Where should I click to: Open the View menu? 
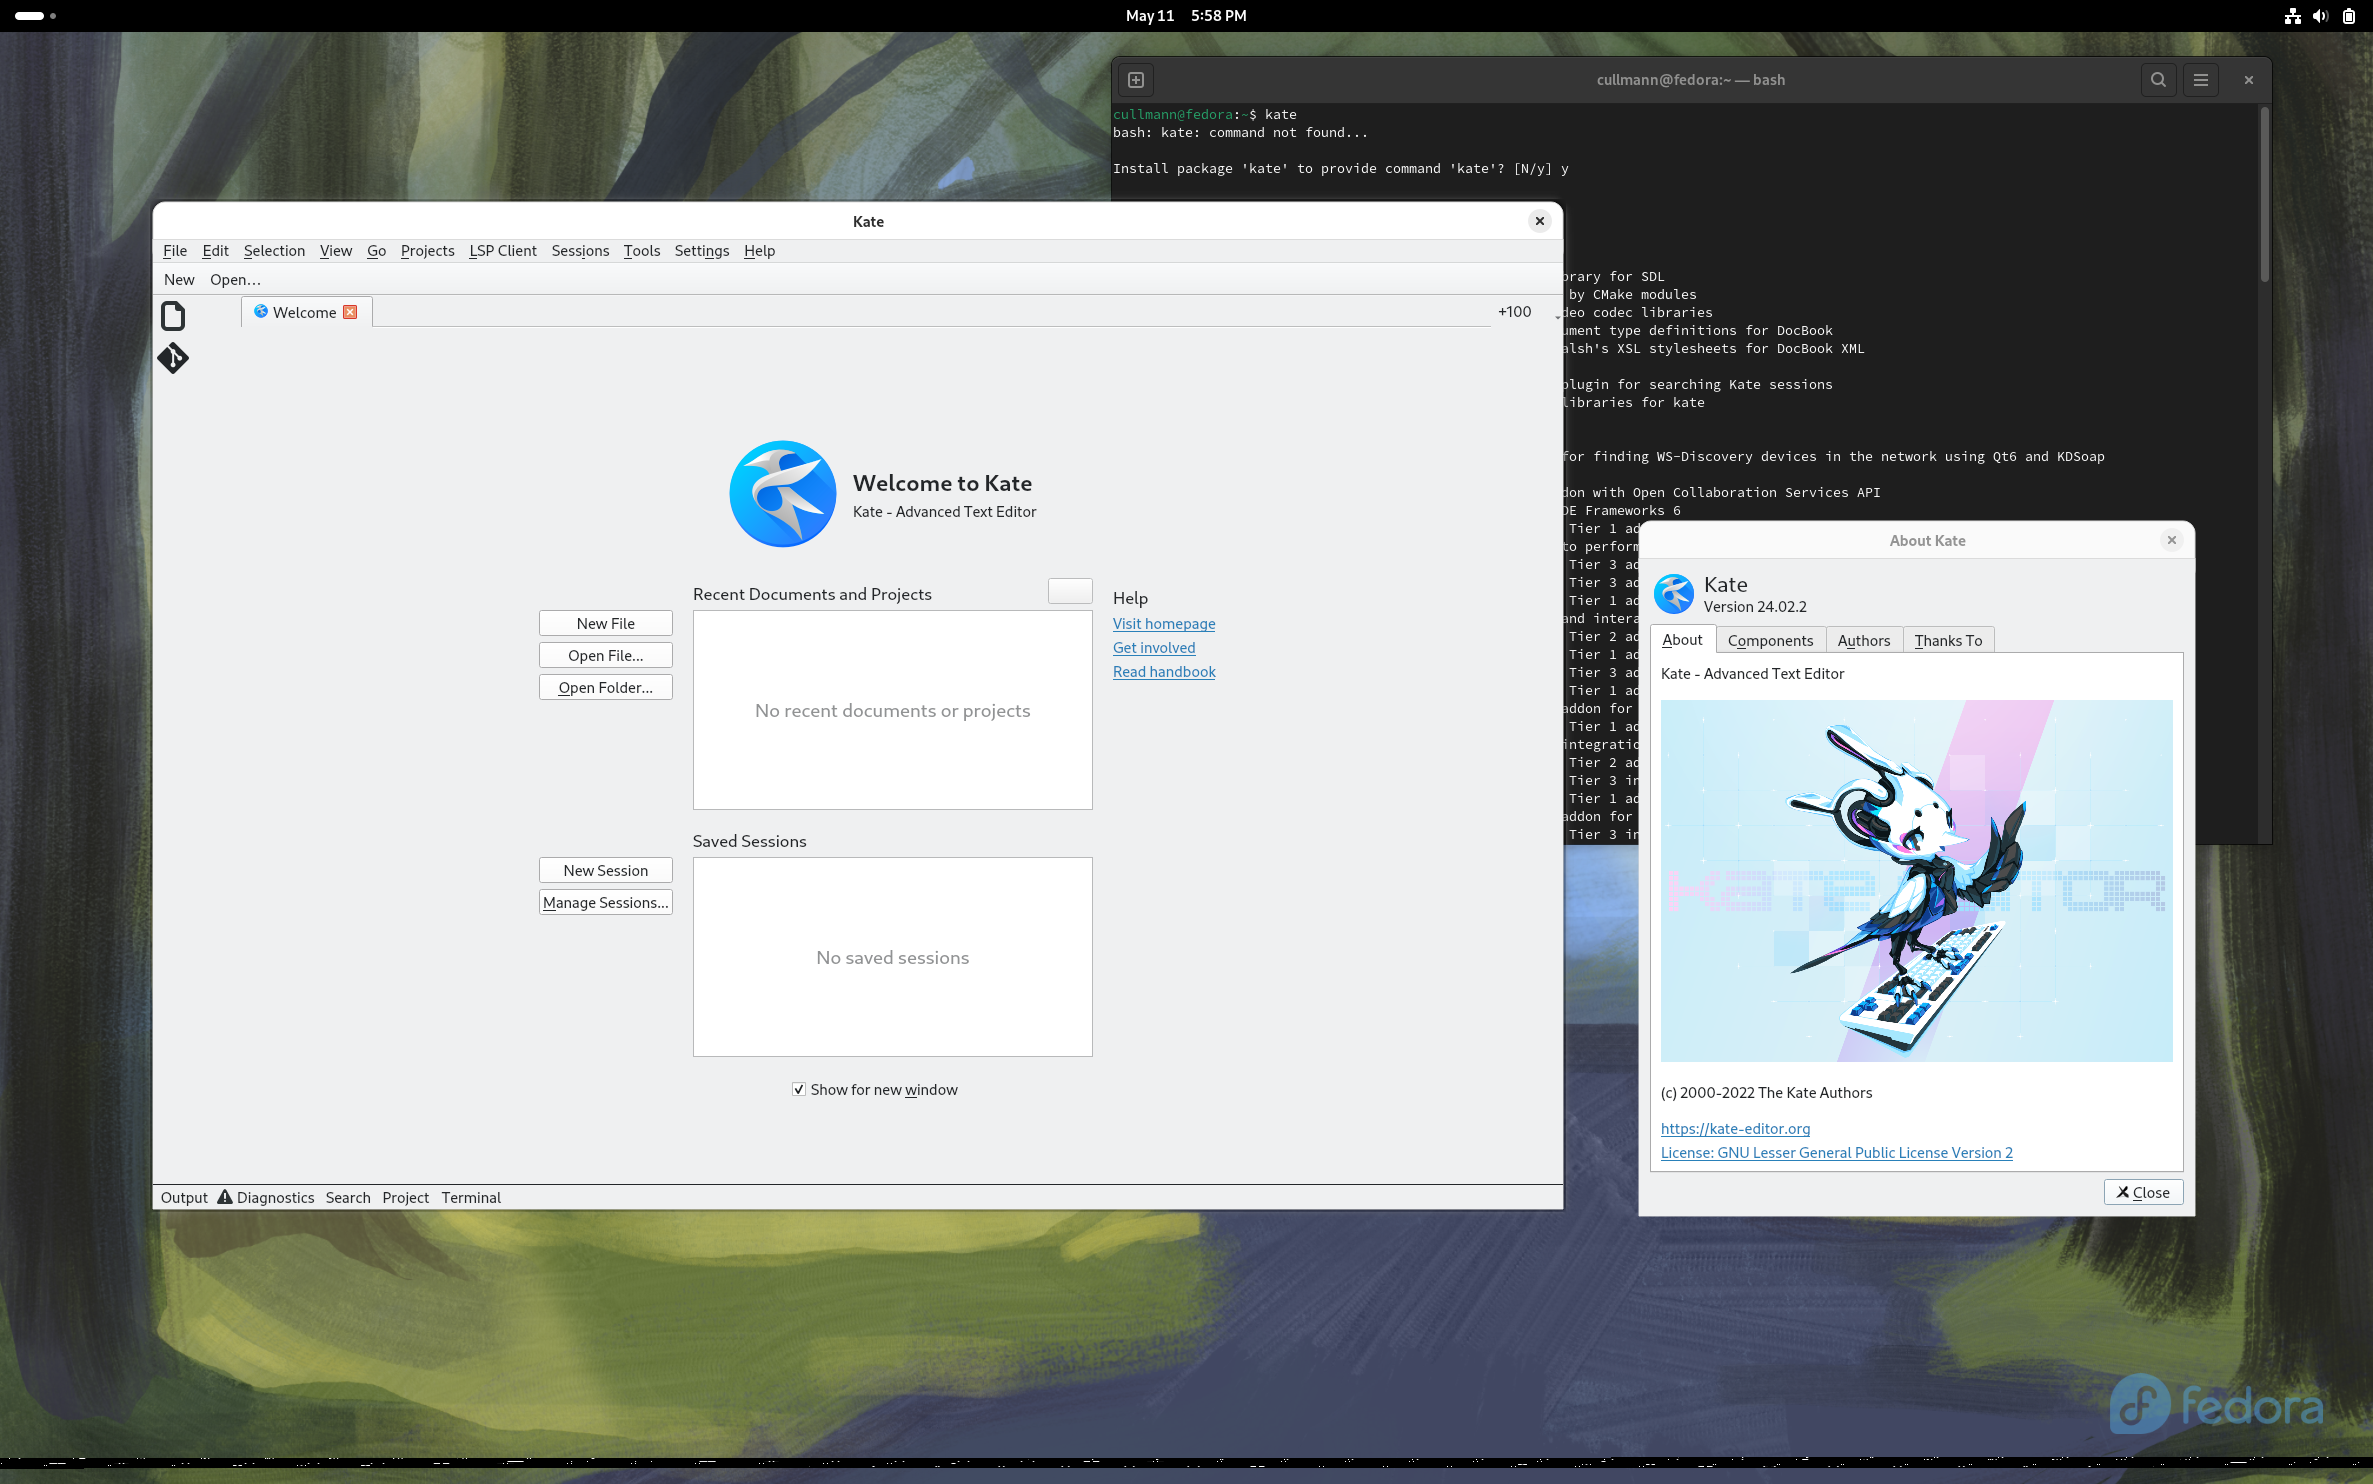point(335,251)
